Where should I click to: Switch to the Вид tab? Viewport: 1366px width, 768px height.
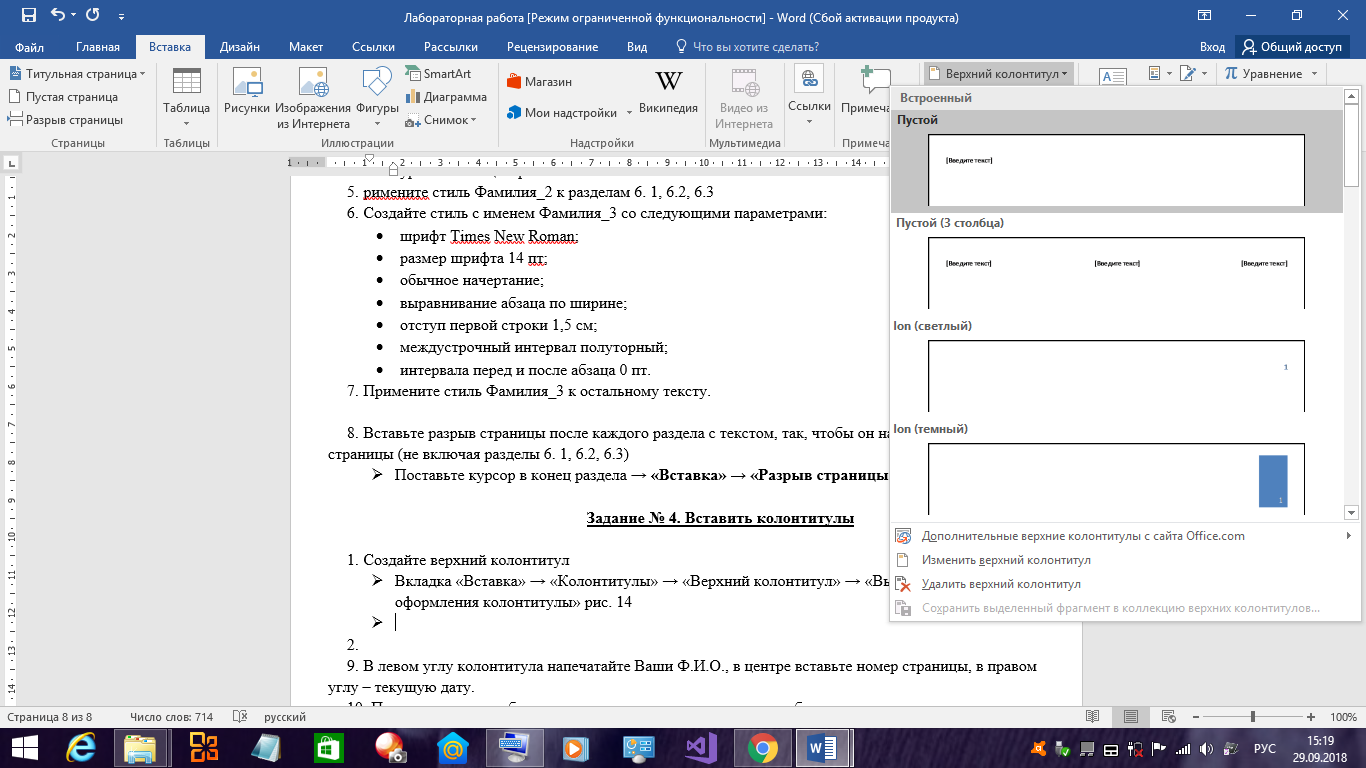(x=637, y=47)
